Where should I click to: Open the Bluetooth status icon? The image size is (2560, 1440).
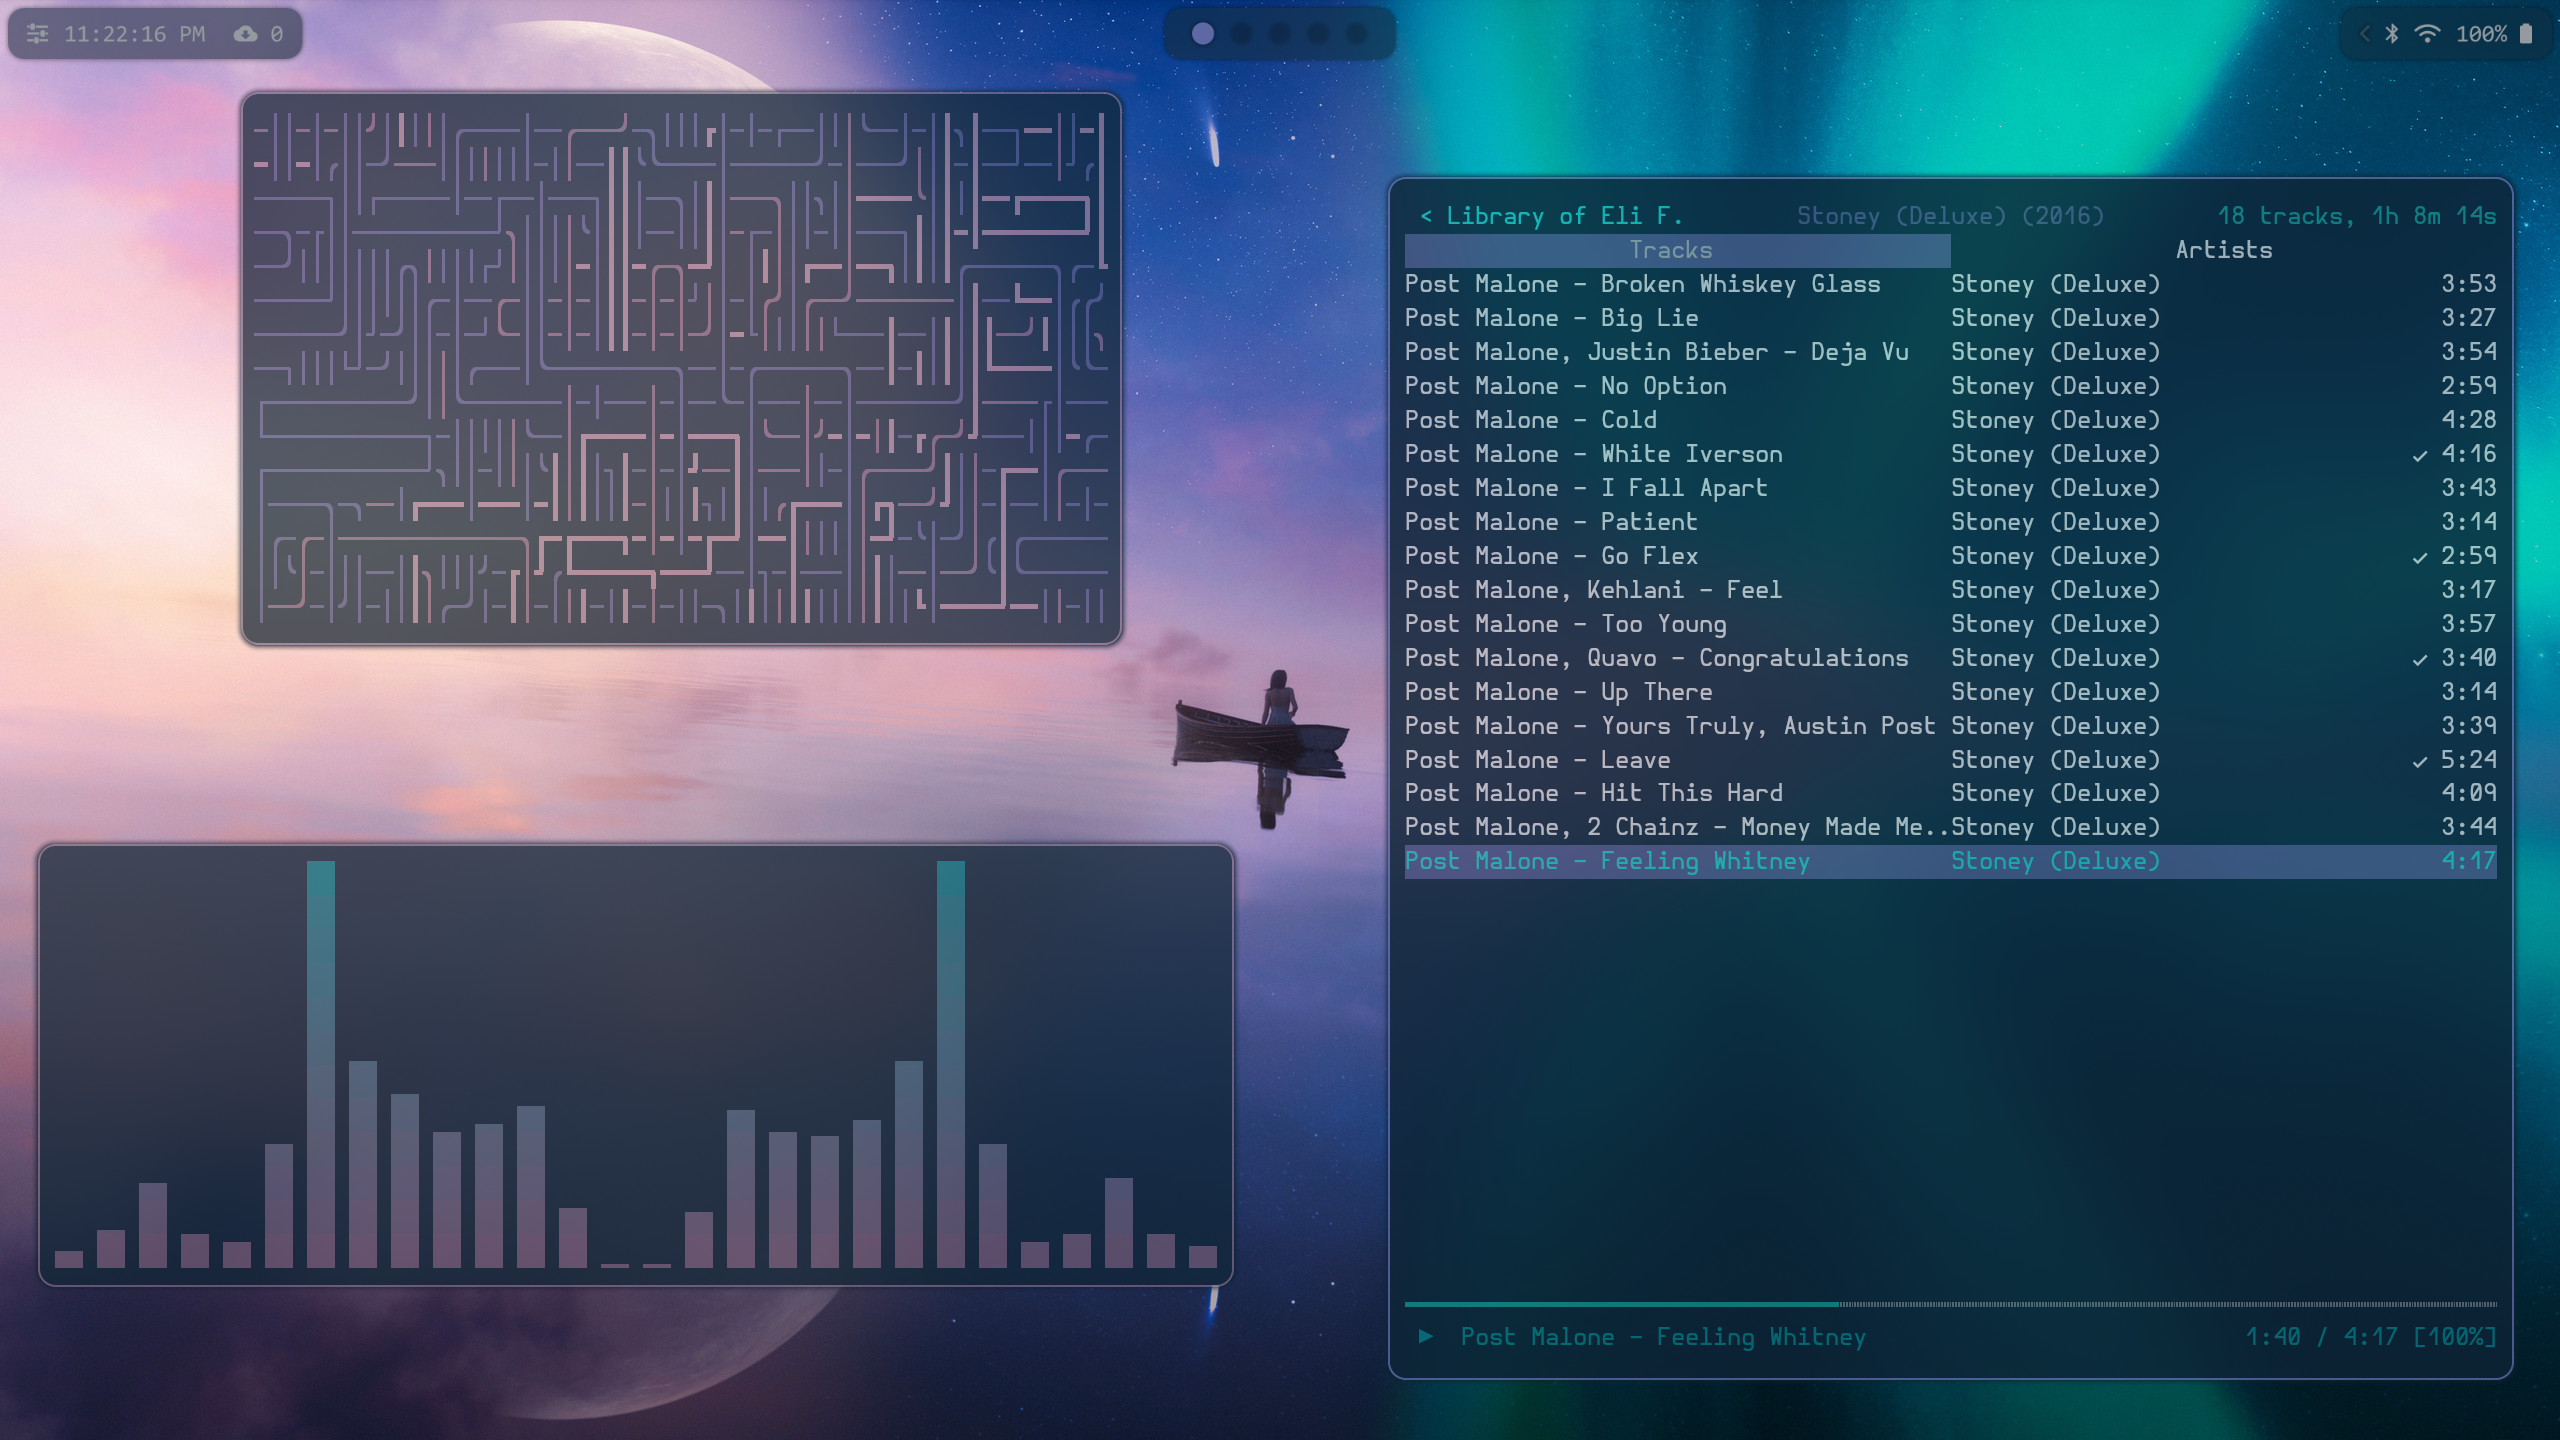coord(2392,34)
